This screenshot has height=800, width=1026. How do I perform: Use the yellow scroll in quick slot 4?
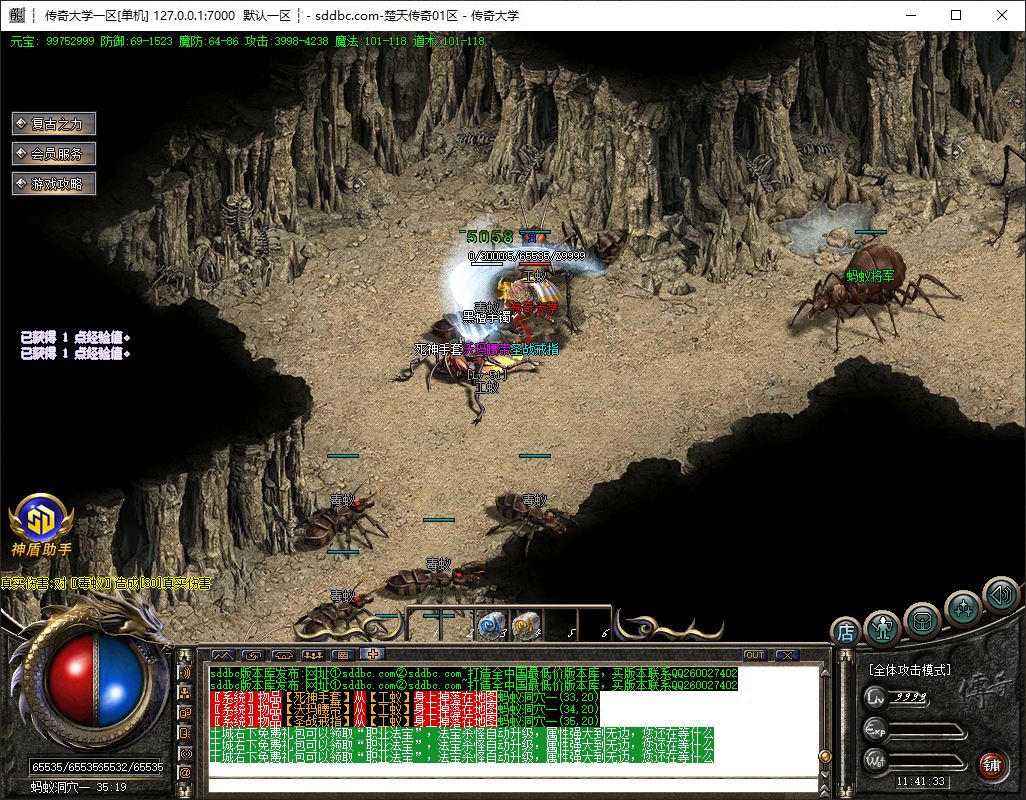(x=526, y=625)
